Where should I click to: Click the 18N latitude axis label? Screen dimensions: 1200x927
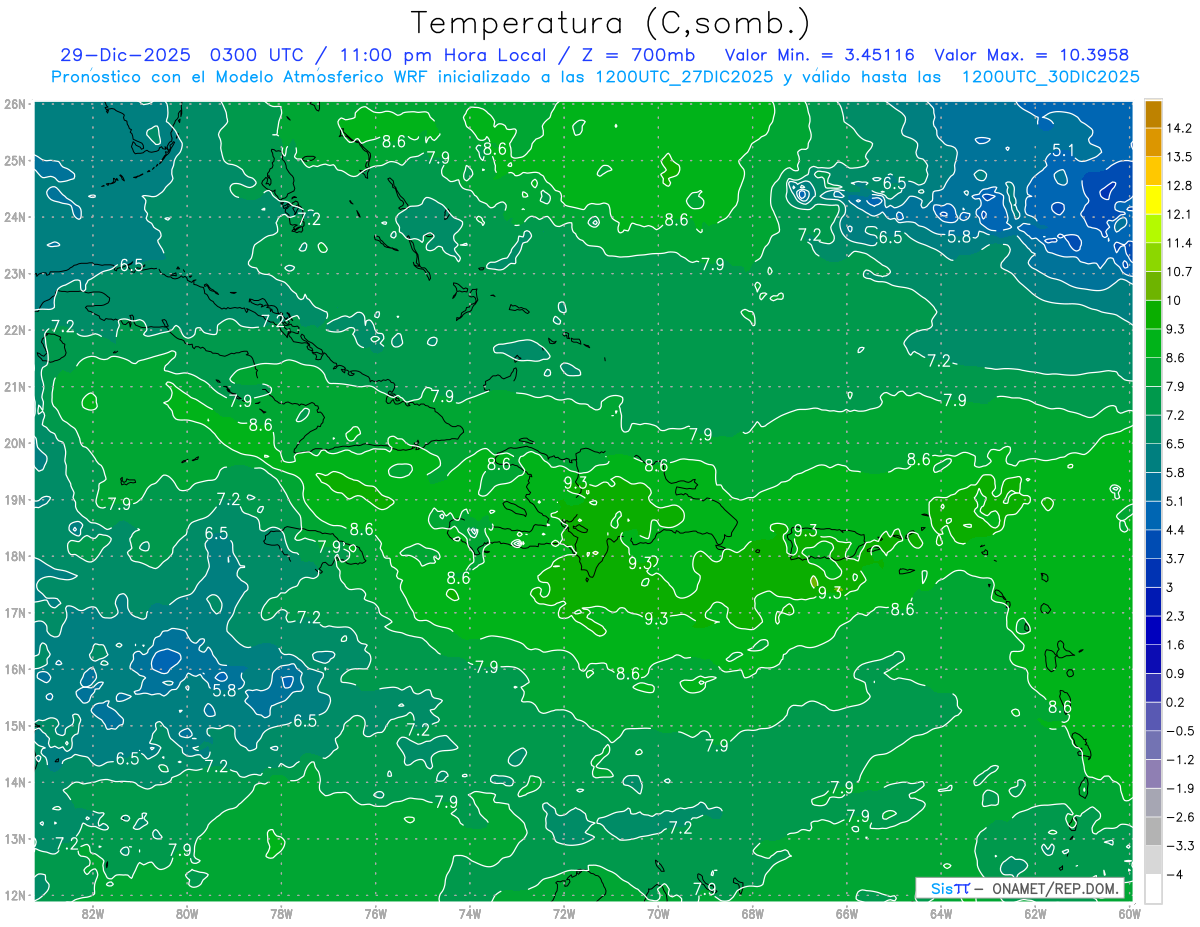click(14, 556)
